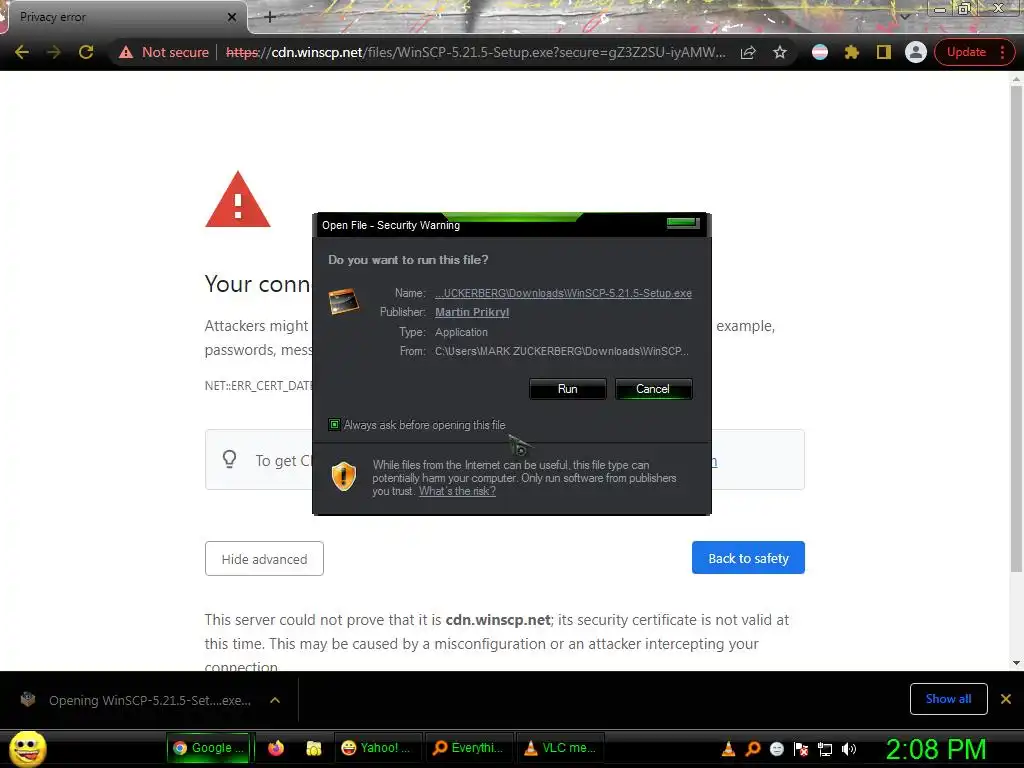Open the What's the risk? link
Image resolution: width=1024 pixels, height=768 pixels.
457,491
